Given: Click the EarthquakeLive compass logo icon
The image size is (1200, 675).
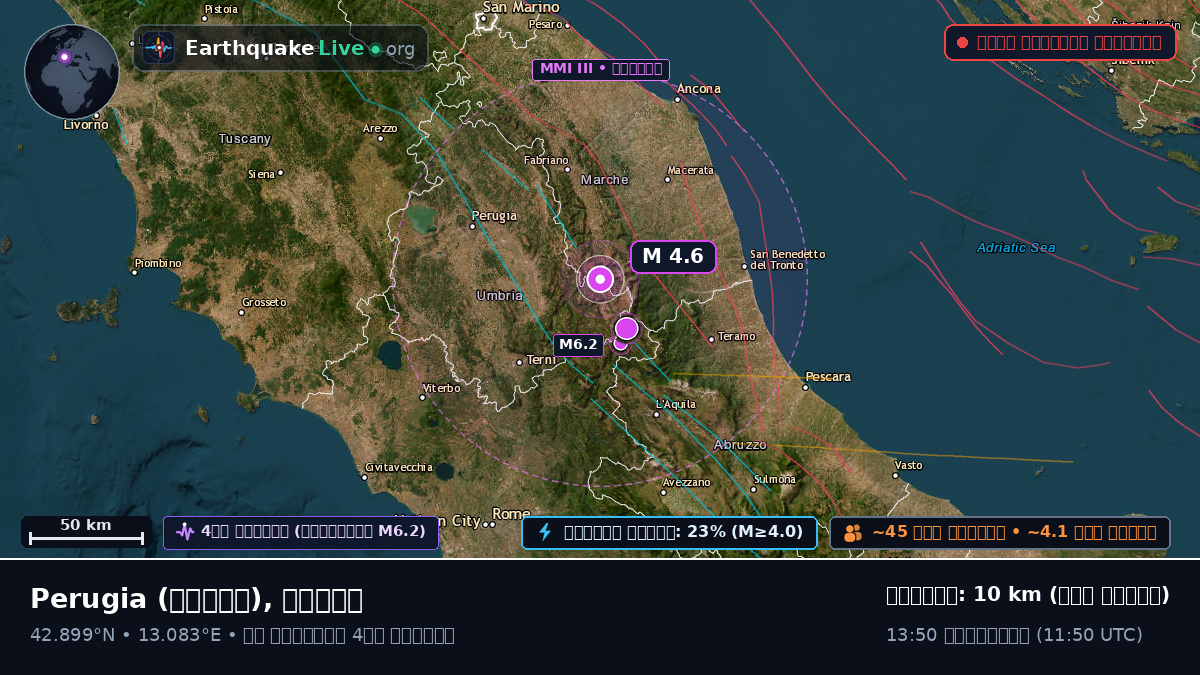Looking at the screenshot, I should click(159, 48).
